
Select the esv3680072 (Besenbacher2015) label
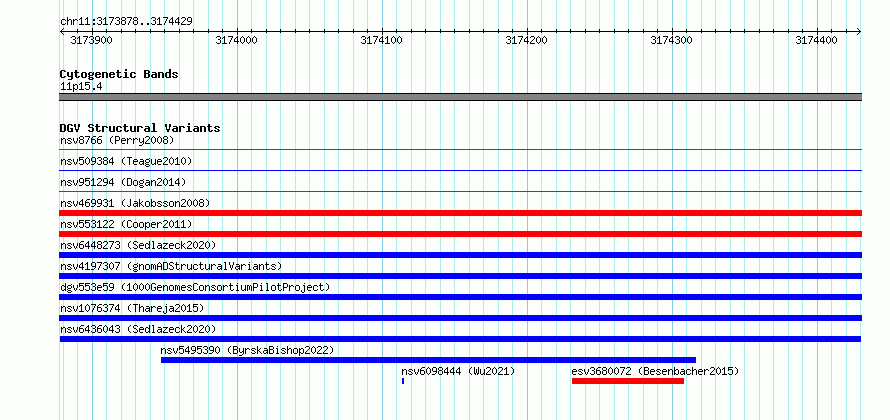[655, 371]
